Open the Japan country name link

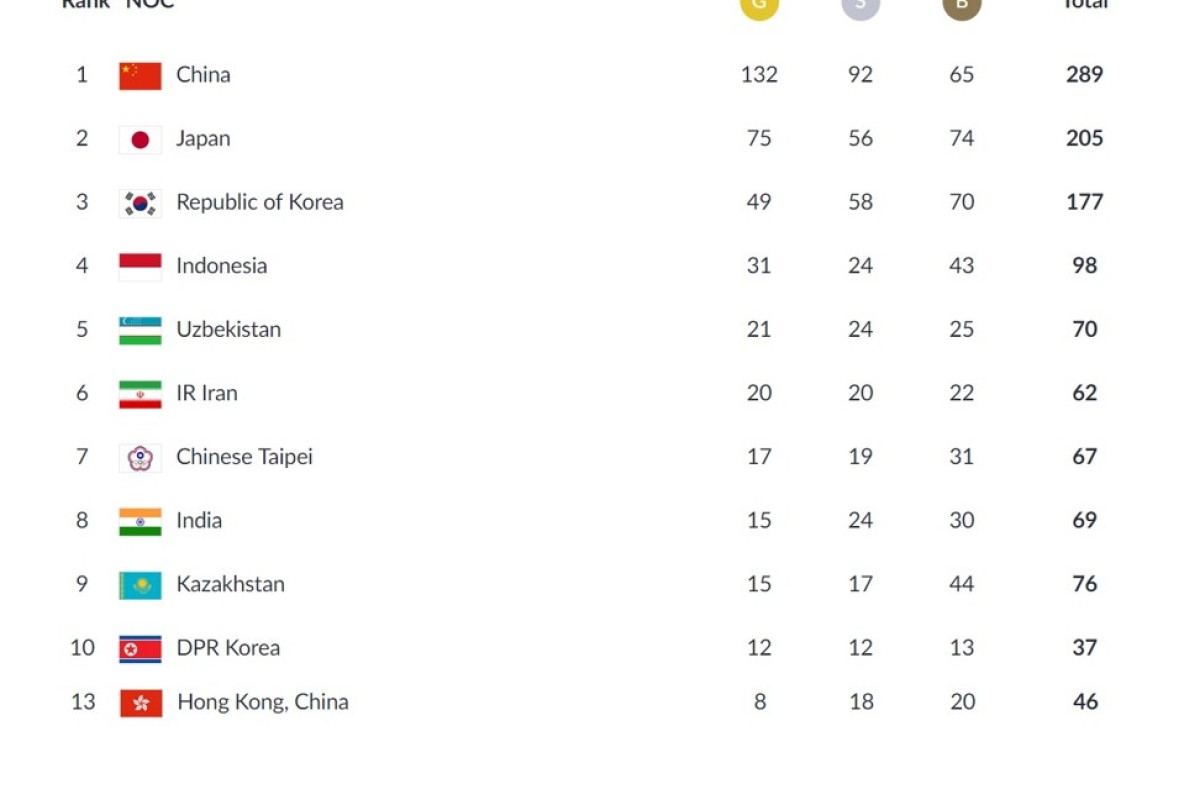203,138
